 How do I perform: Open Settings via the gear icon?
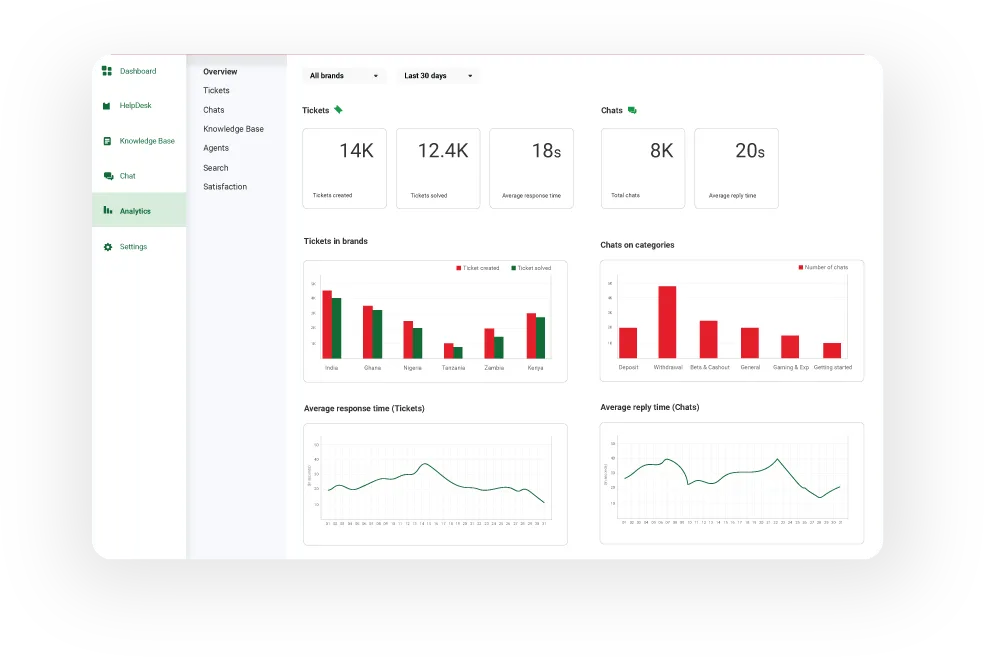tap(108, 247)
